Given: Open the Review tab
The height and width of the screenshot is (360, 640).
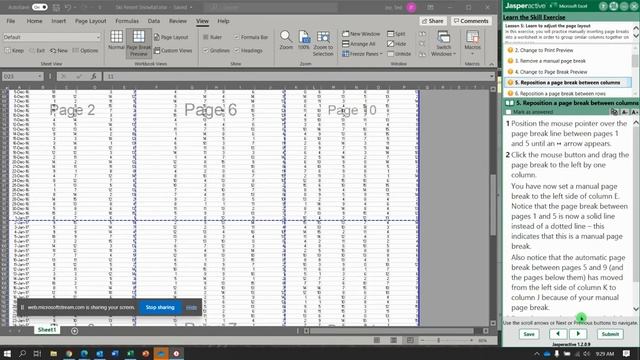Looking at the screenshot, I should [x=178, y=21].
